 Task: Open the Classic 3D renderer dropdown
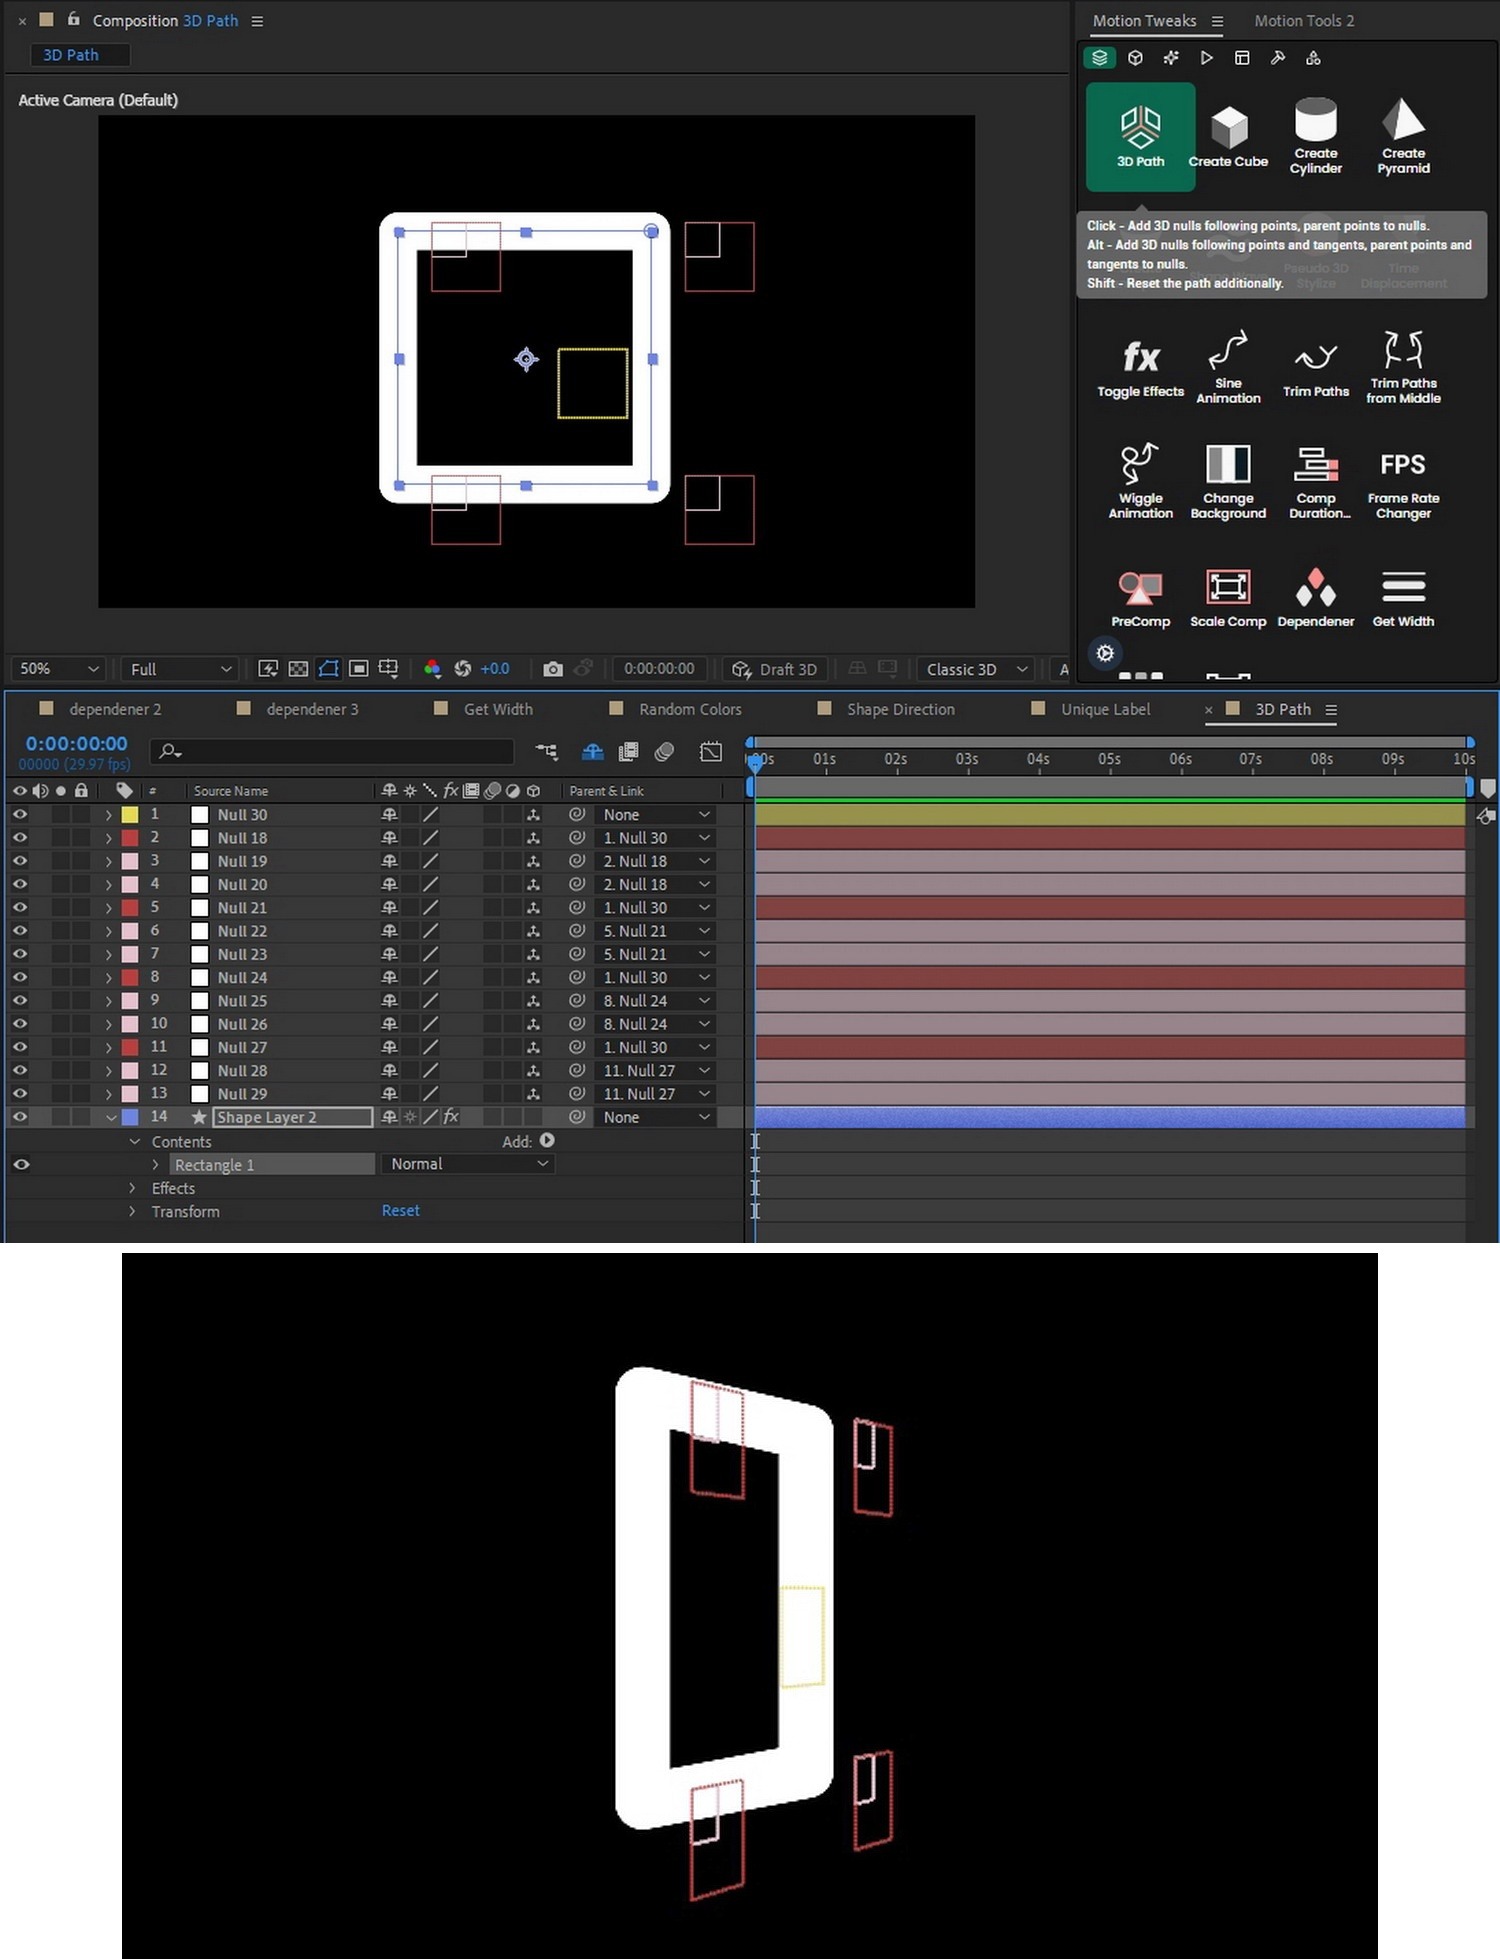[977, 669]
